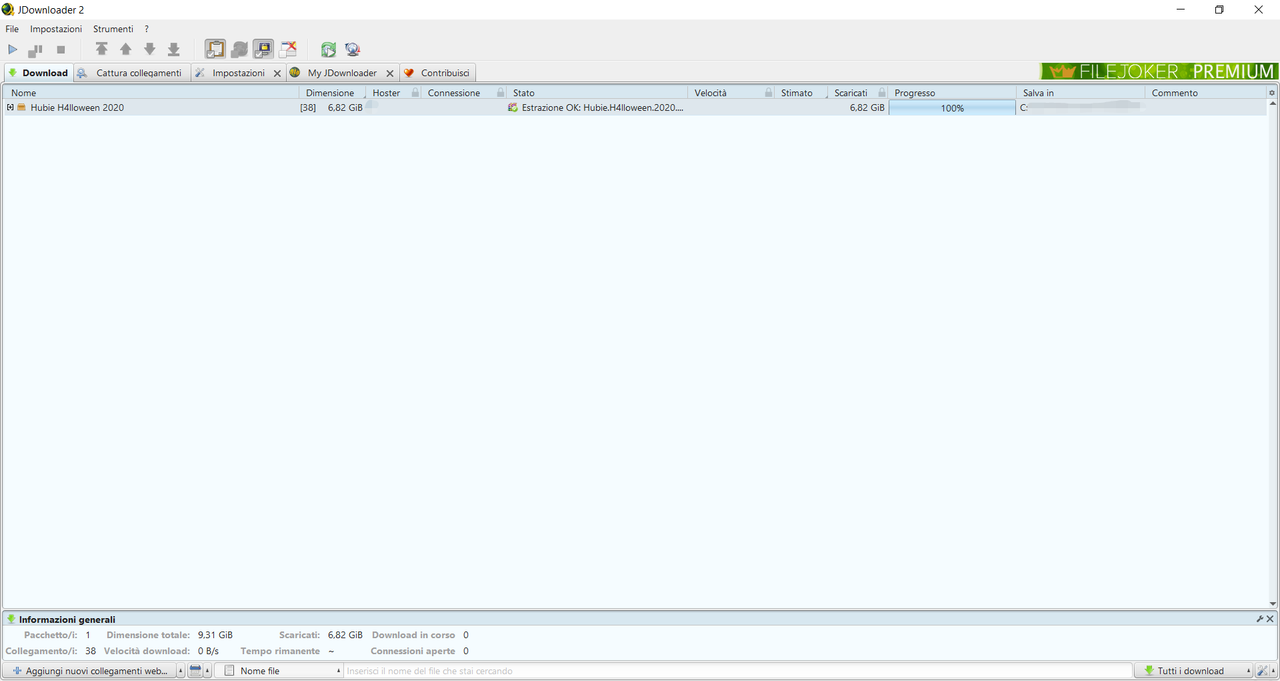Click the Velocità download 0 B/s value
The width and height of the screenshot is (1280, 681).
pyautogui.click(x=208, y=651)
